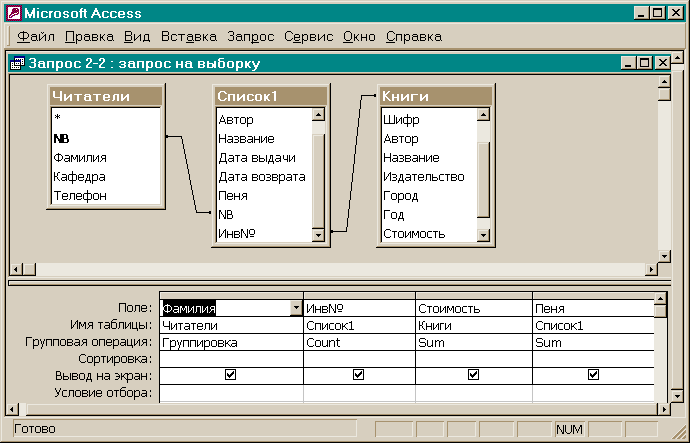Click Условие отбора cell for Инв№ column
690x443 pixels.
360,393
